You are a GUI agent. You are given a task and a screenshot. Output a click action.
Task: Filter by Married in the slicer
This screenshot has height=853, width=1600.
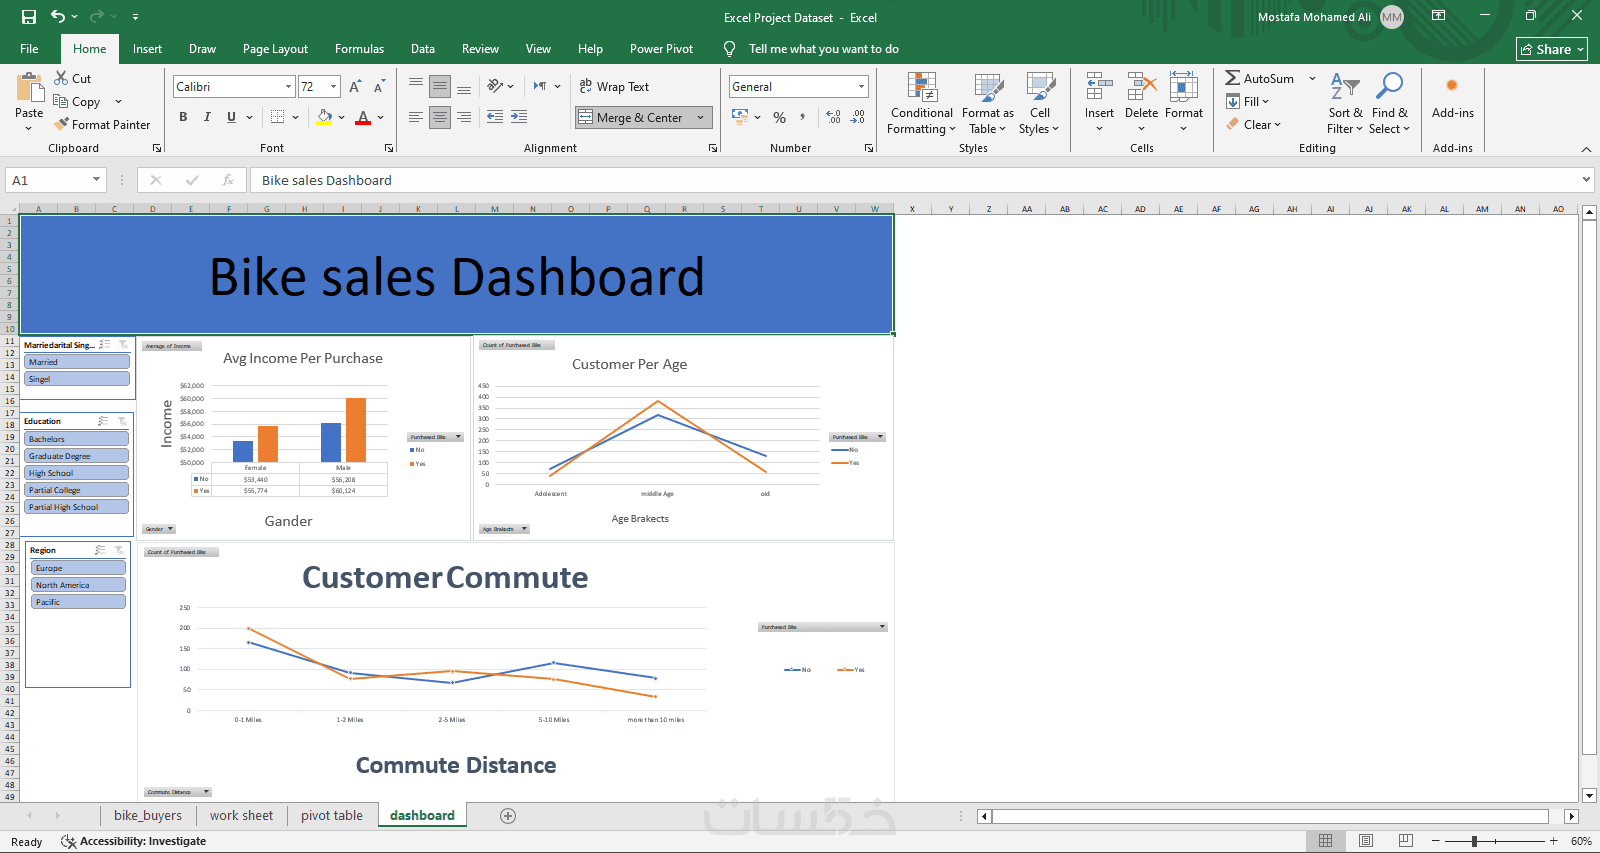point(77,362)
